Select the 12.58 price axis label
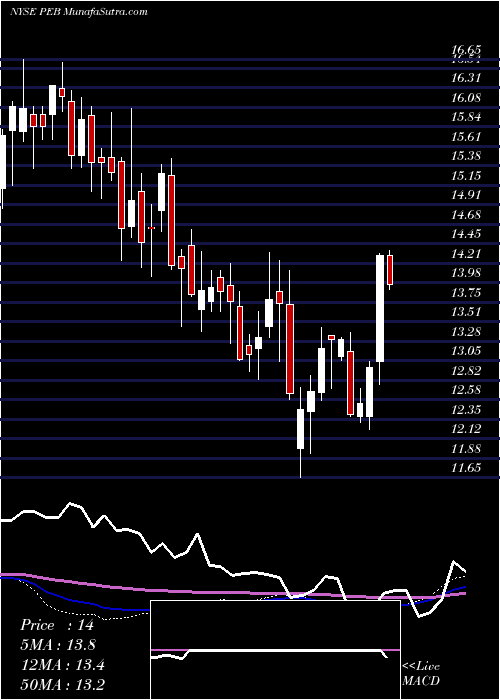 466,389
